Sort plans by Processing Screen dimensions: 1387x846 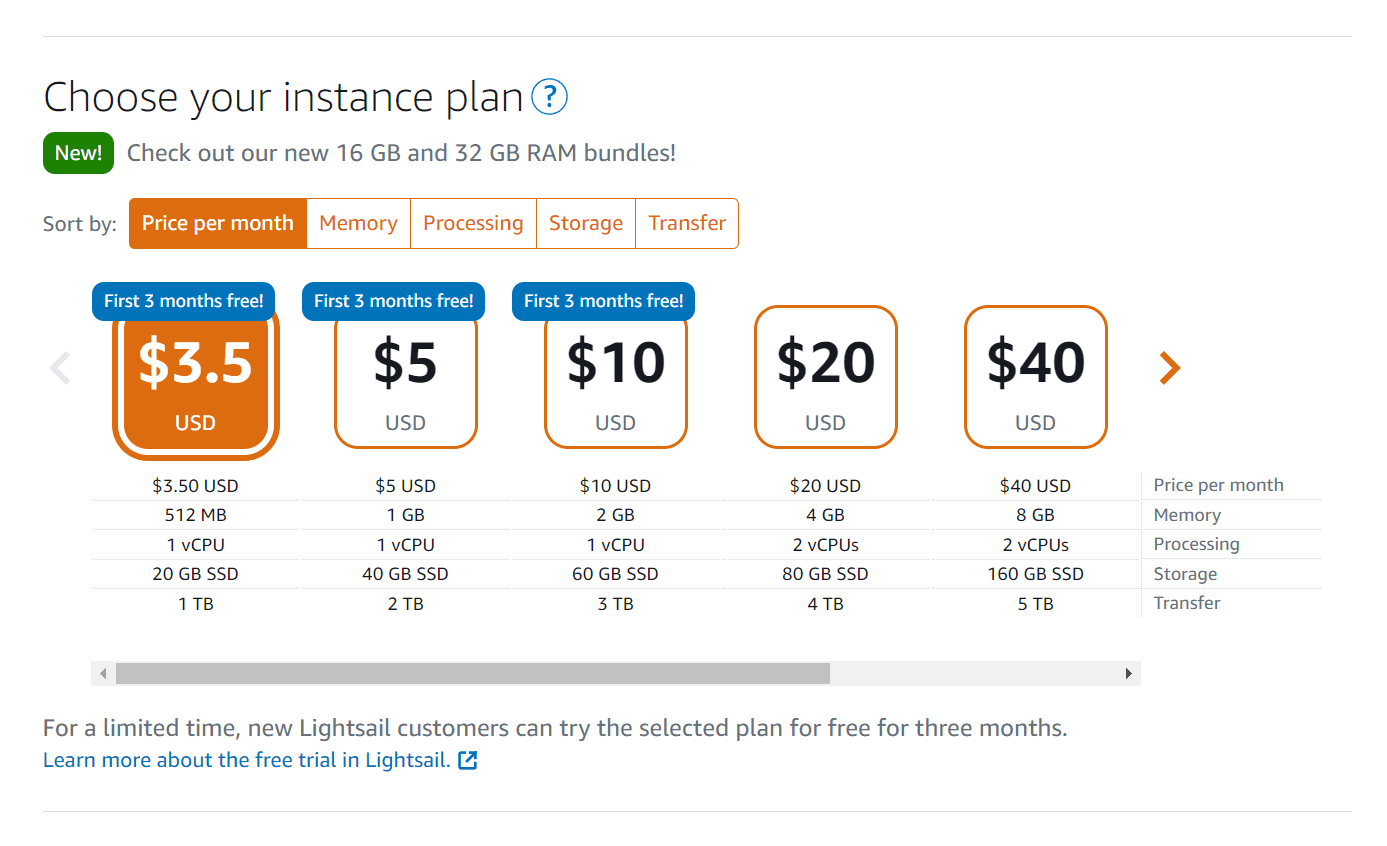[473, 223]
